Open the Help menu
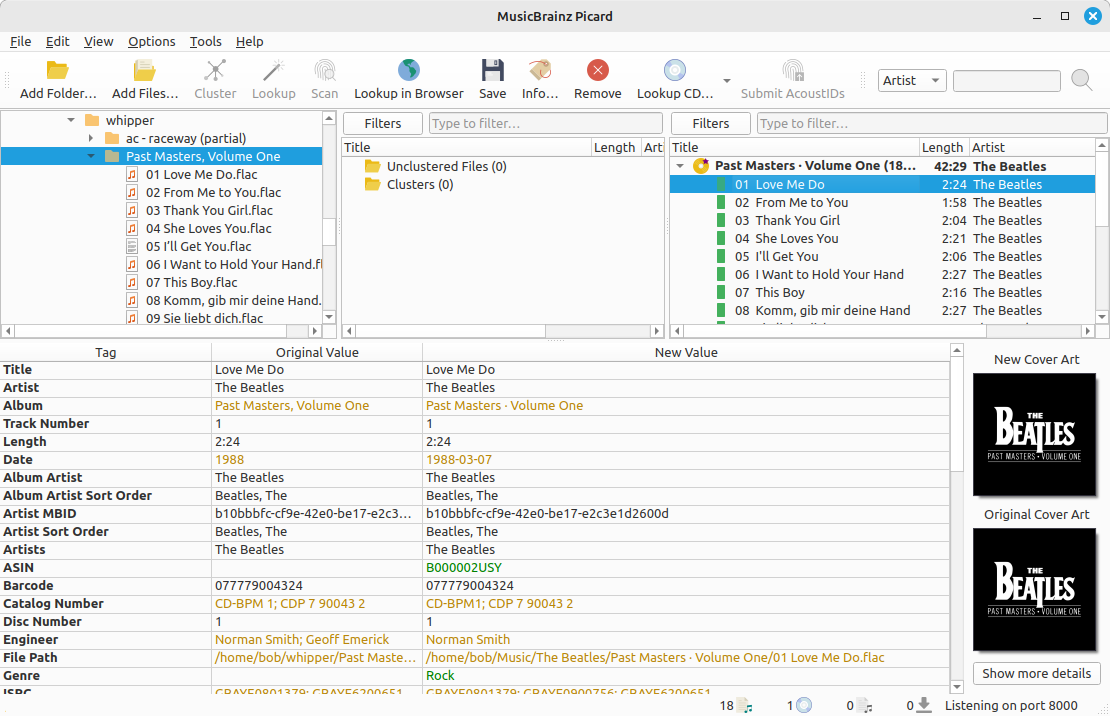 249,42
